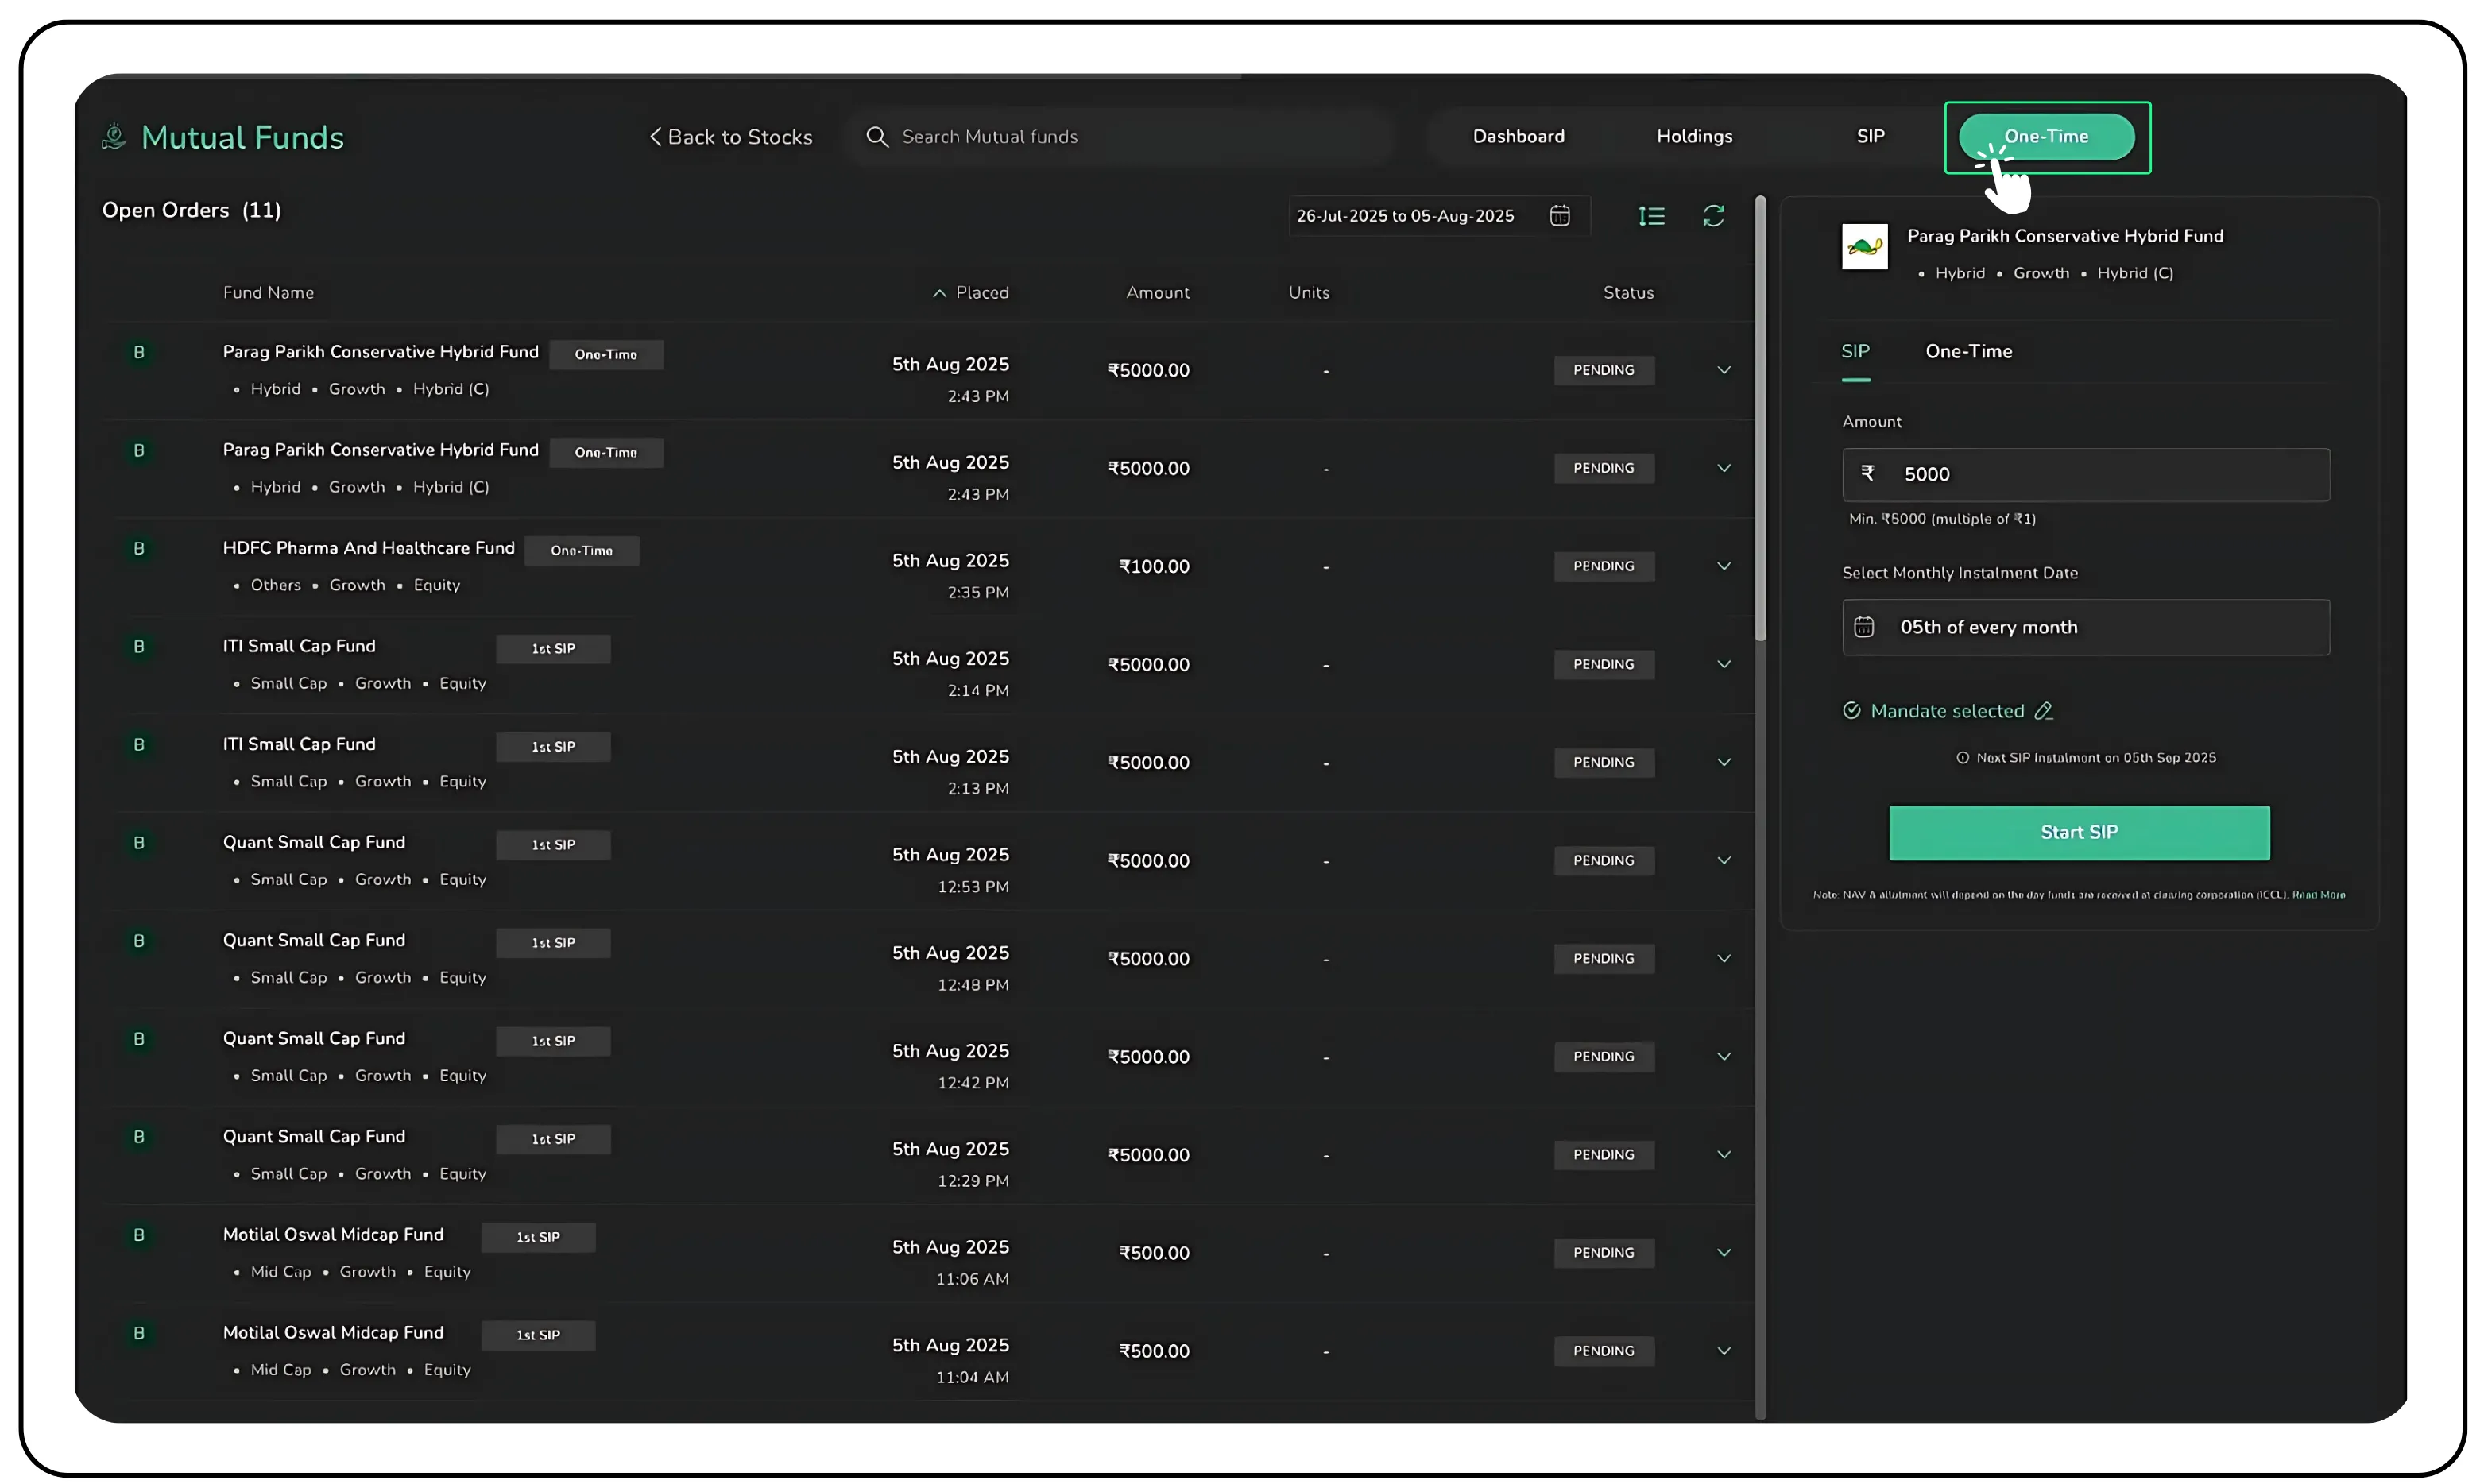Open the monthly instalment date dropdown

point(2085,627)
